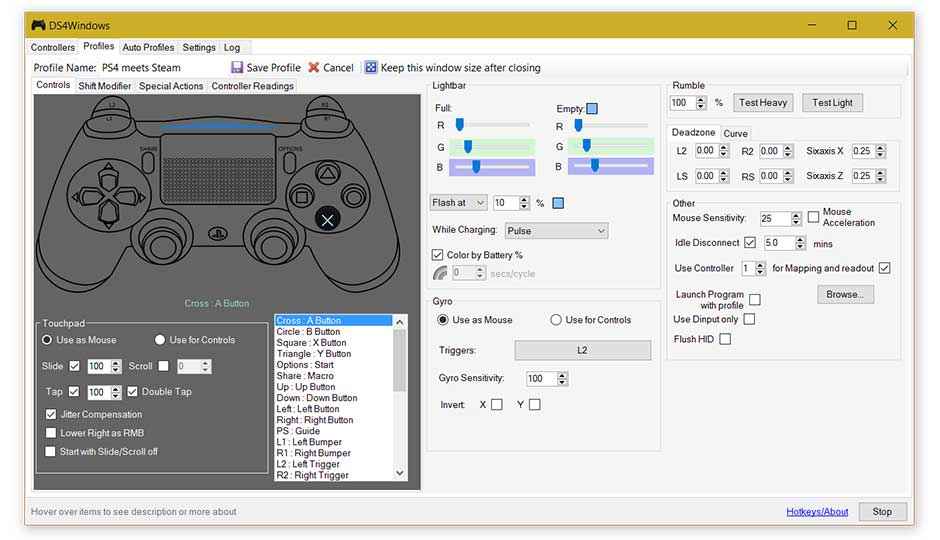Screen dimensions: 940x540
Task: Click the Share button on controller image
Action: pyautogui.click(x=148, y=162)
